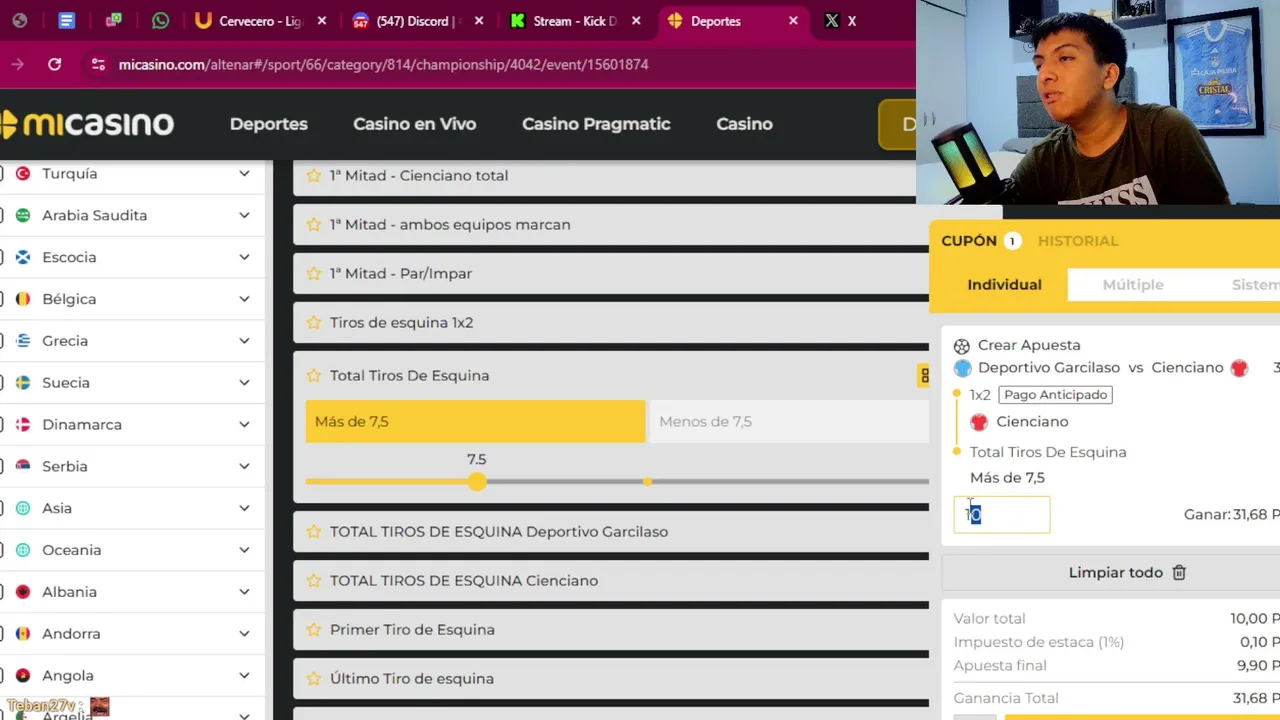Open the Casino Pragmatic menu
1280x720 pixels.
pyautogui.click(x=596, y=124)
